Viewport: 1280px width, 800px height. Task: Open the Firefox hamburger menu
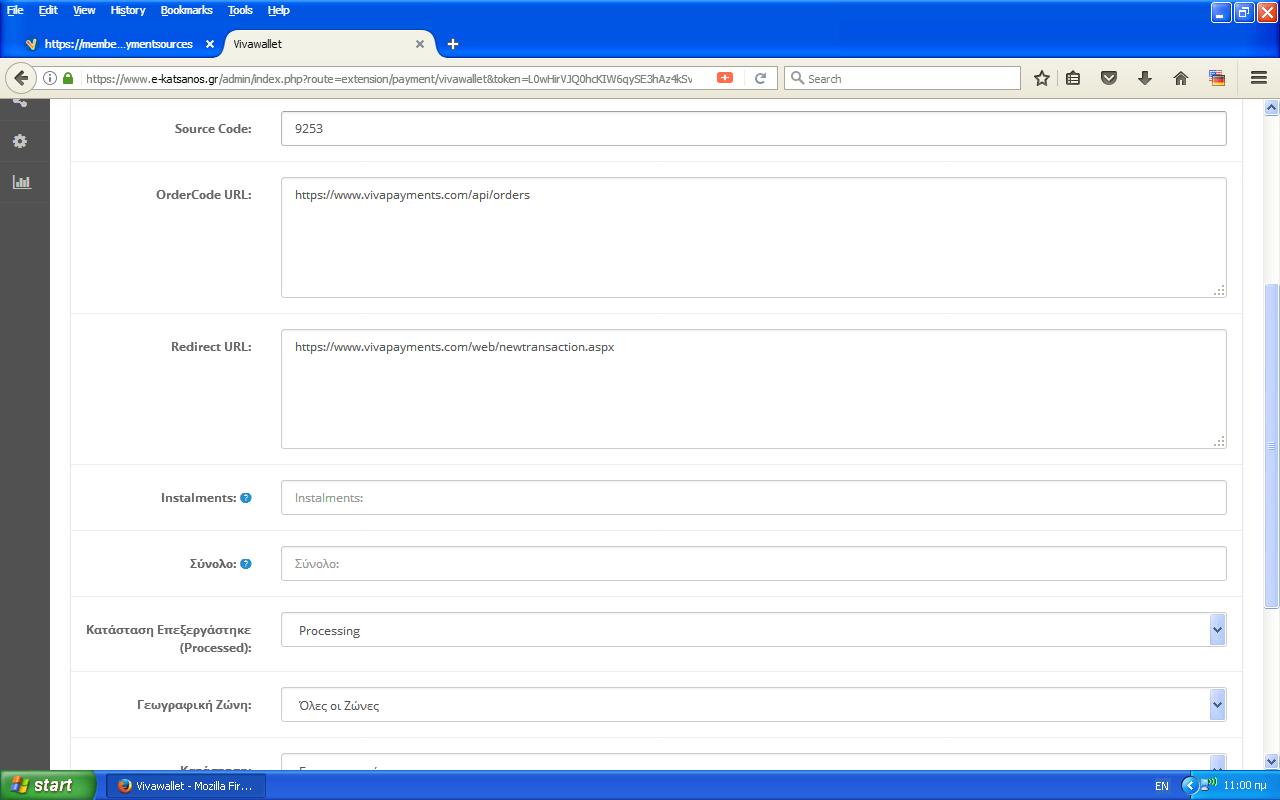pyautogui.click(x=1259, y=78)
